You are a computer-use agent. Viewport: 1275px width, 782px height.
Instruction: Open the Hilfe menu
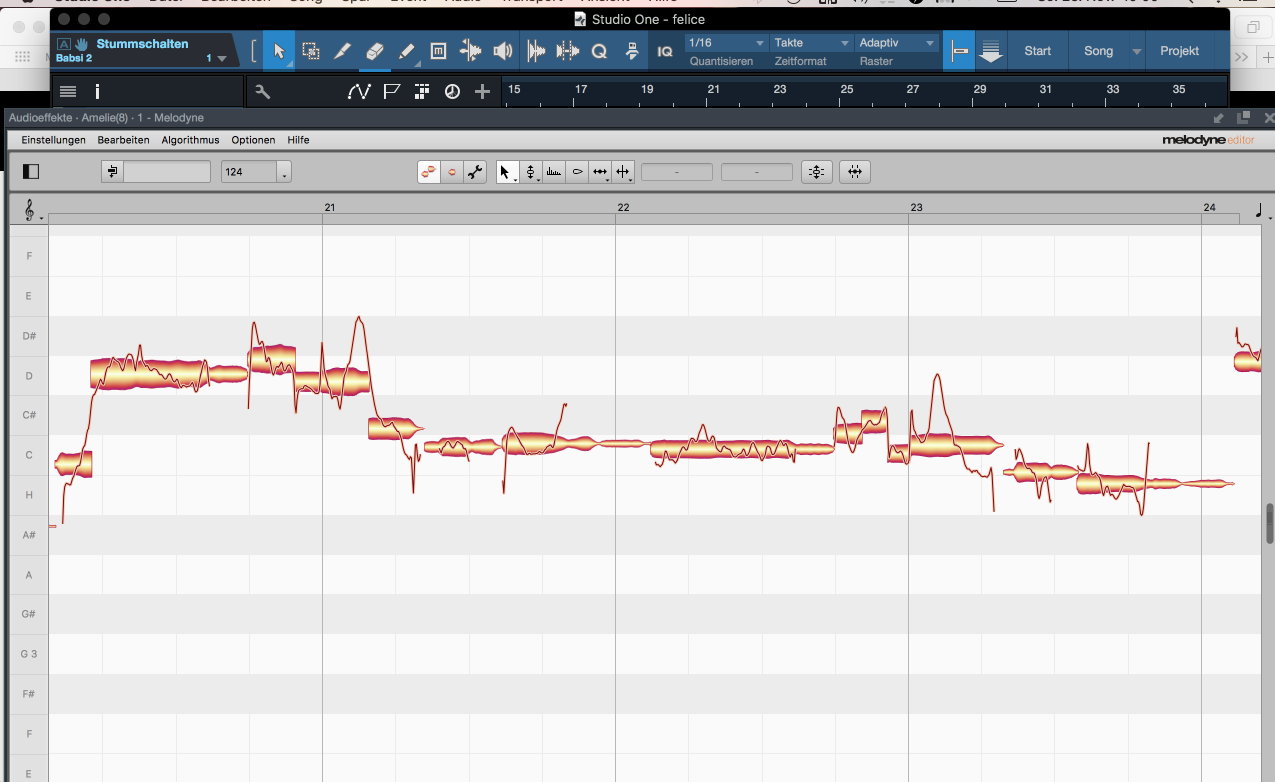tap(298, 140)
